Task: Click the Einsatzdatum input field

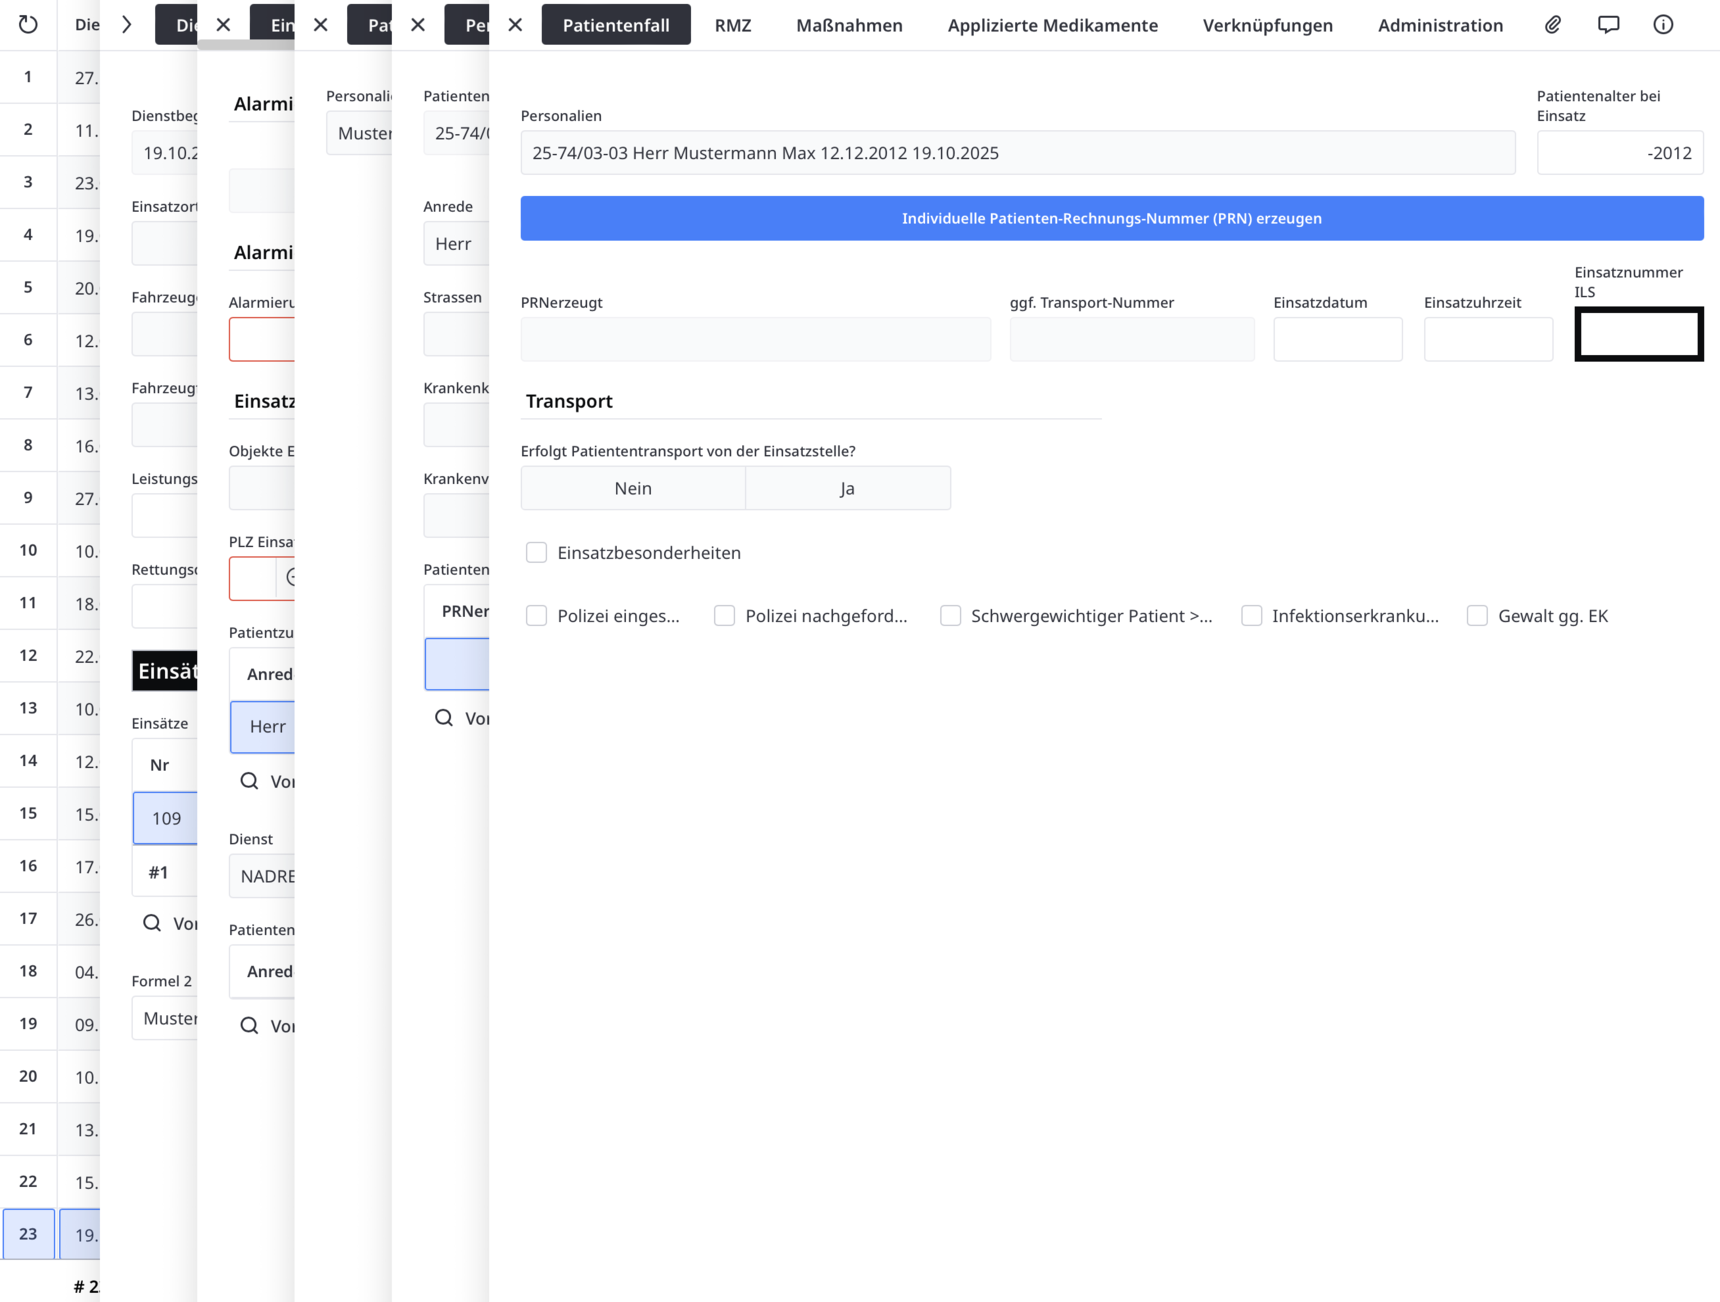Action: [x=1337, y=340]
